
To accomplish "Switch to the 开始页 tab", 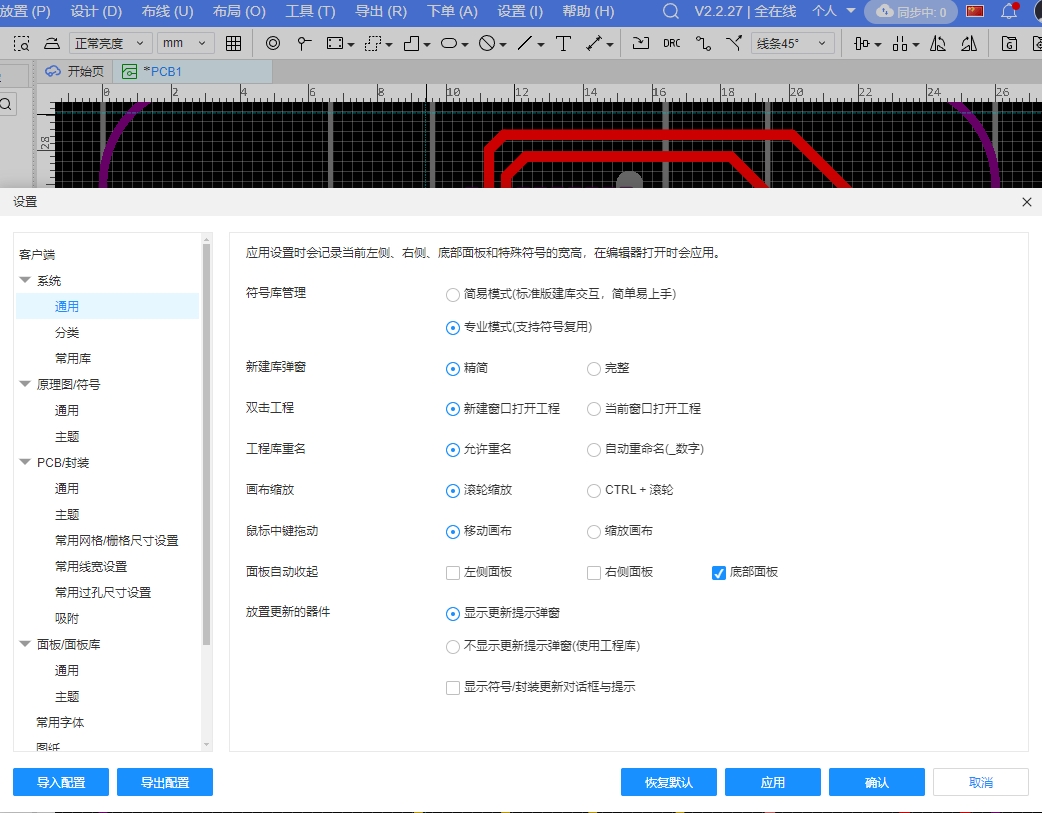I will [74, 72].
